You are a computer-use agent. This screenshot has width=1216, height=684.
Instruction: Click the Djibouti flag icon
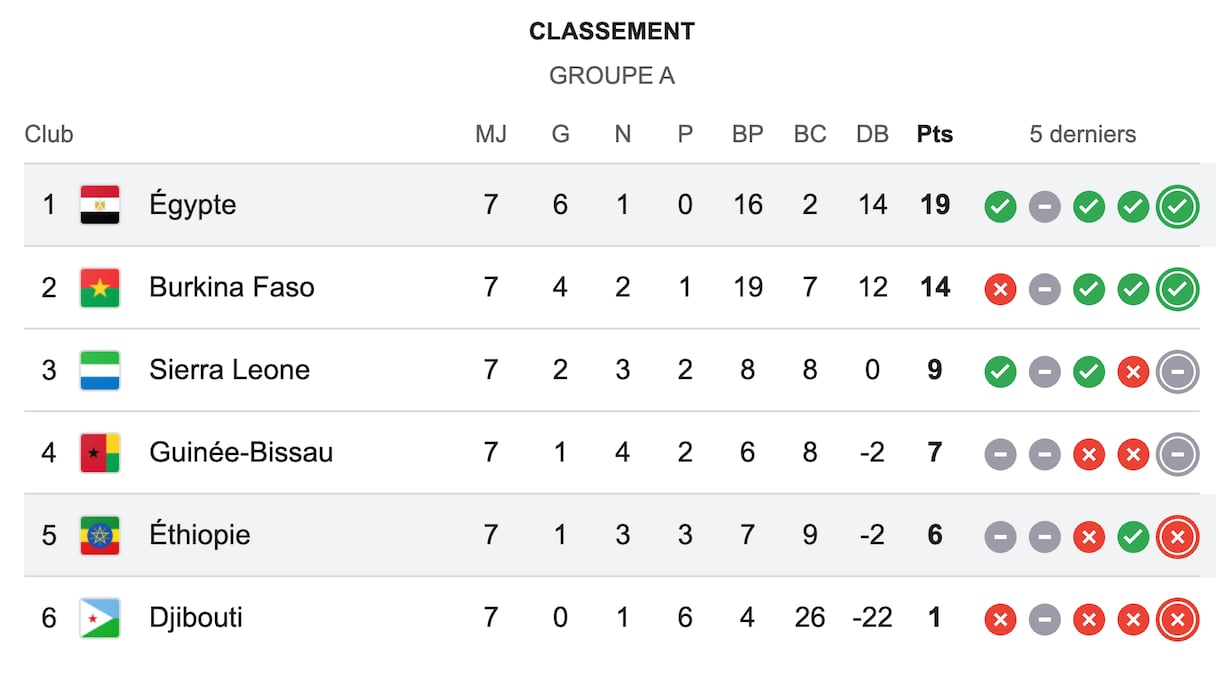click(x=100, y=618)
